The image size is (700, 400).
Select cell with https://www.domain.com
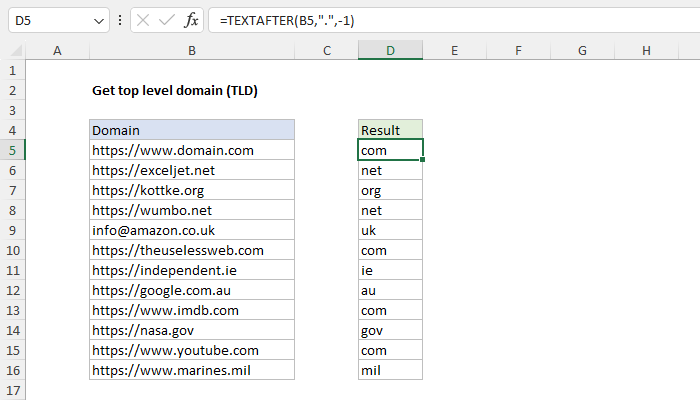point(192,150)
